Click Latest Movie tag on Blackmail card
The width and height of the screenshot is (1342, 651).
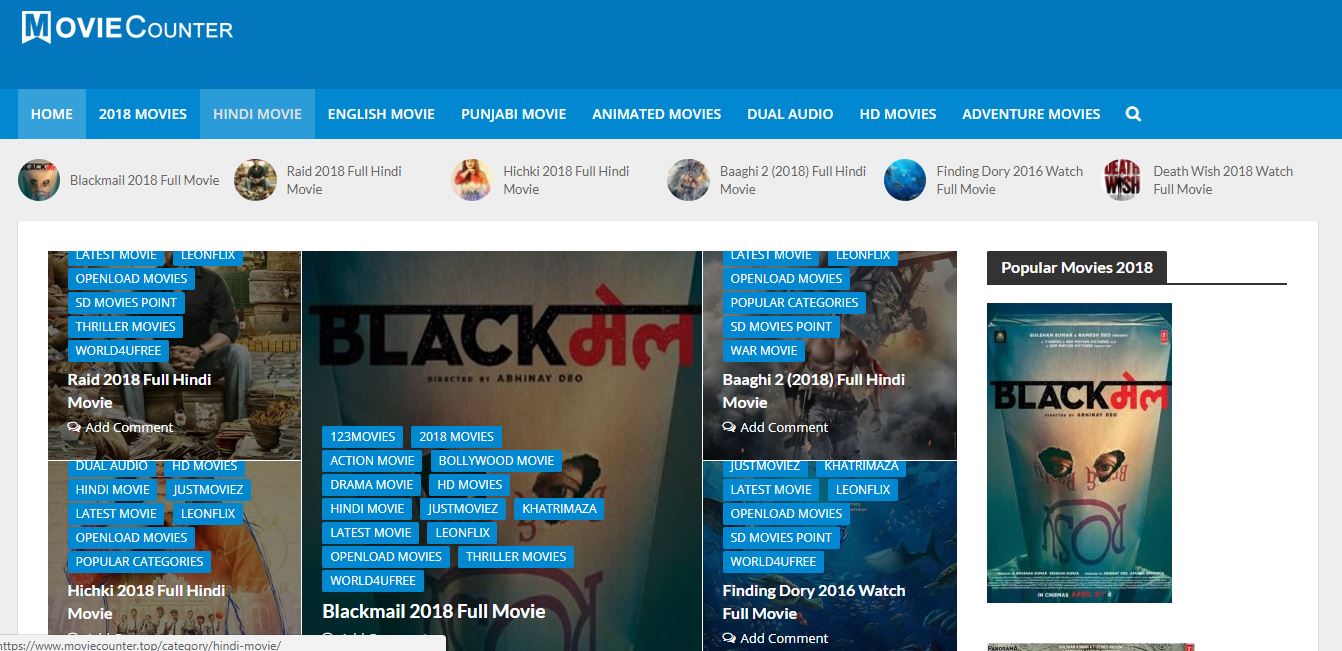coord(371,532)
